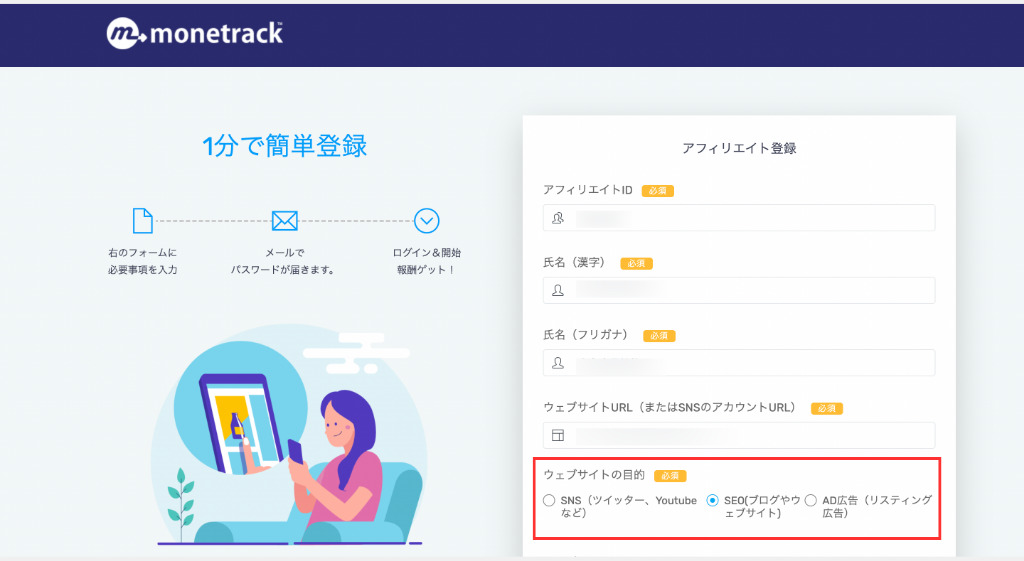Click the ウェブサイトURL（またはSNSのアカウントURL） label
The height and width of the screenshot is (561, 1024).
coord(672,408)
